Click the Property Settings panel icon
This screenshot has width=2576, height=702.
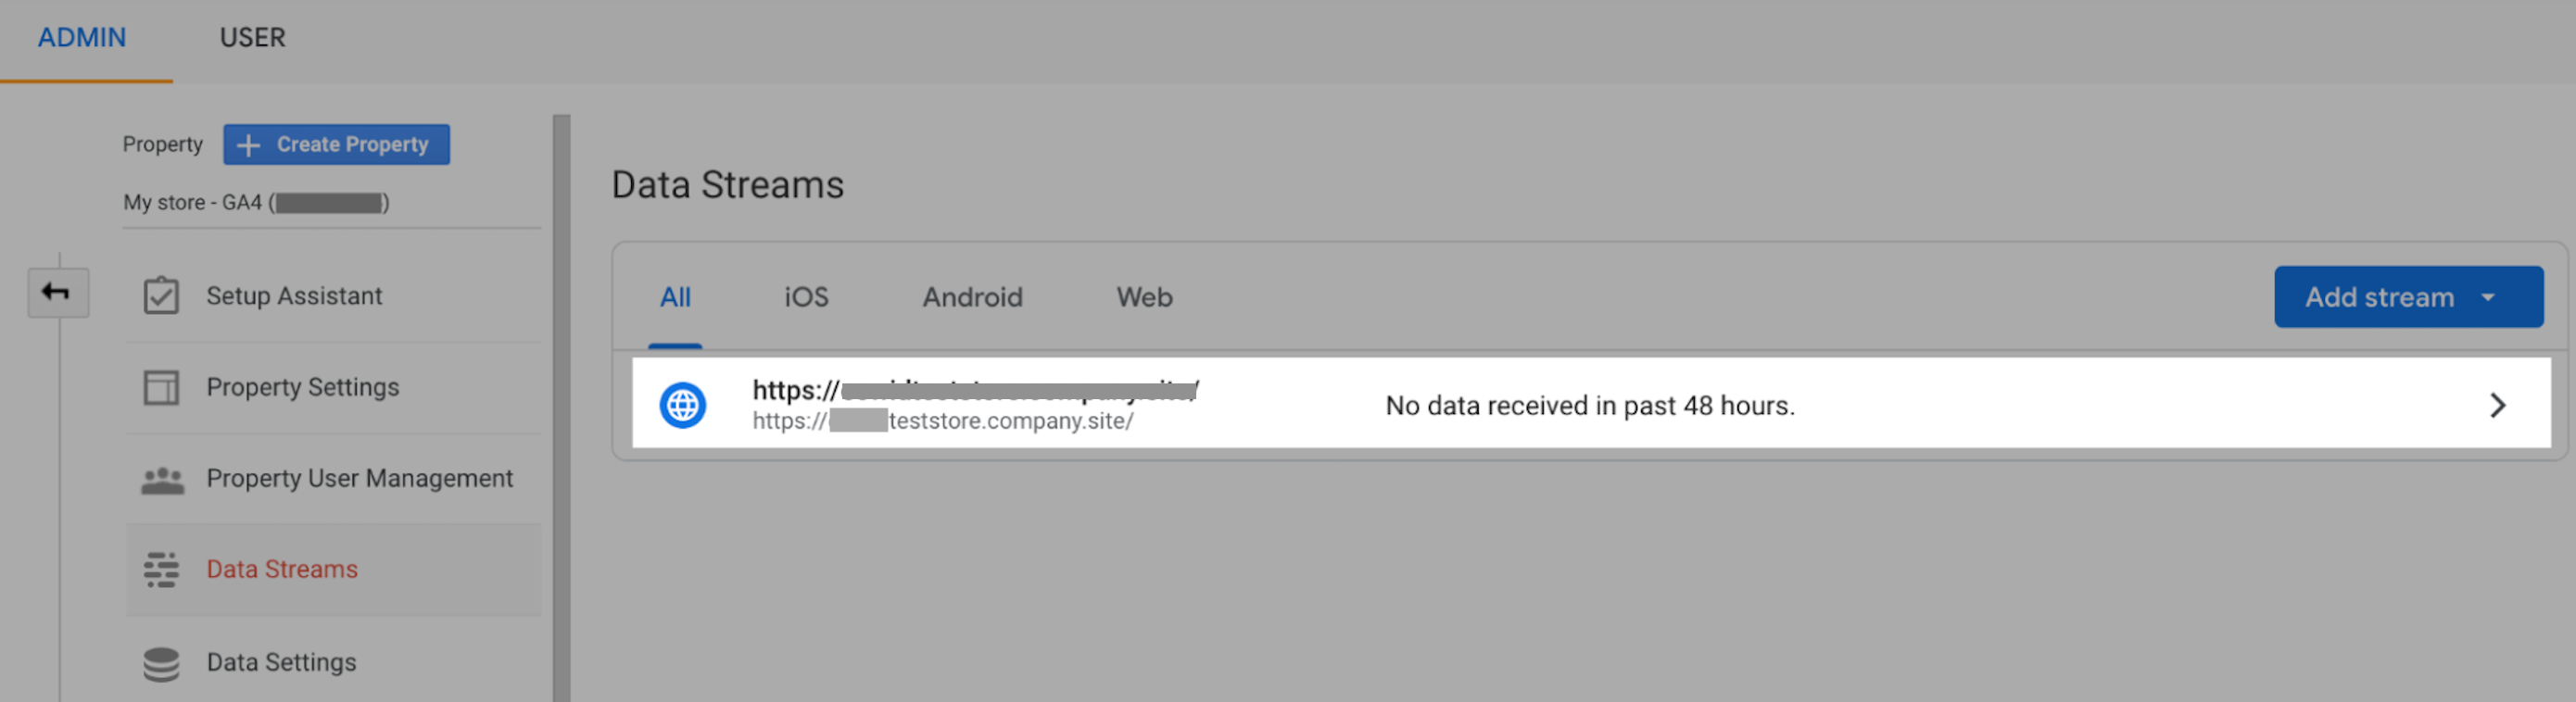[162, 387]
